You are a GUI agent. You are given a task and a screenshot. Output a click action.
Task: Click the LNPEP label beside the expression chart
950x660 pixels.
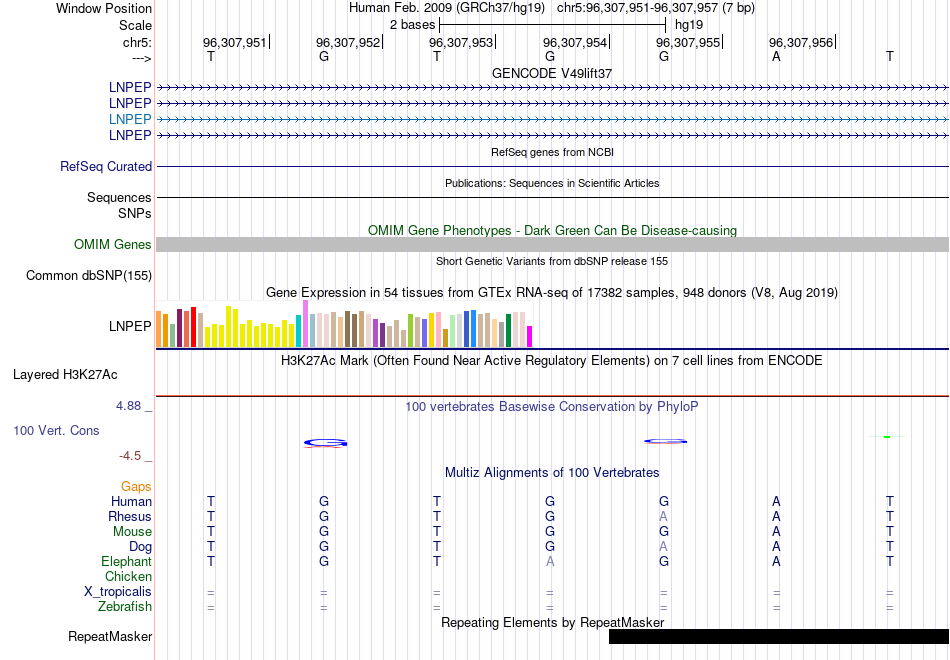pos(130,327)
